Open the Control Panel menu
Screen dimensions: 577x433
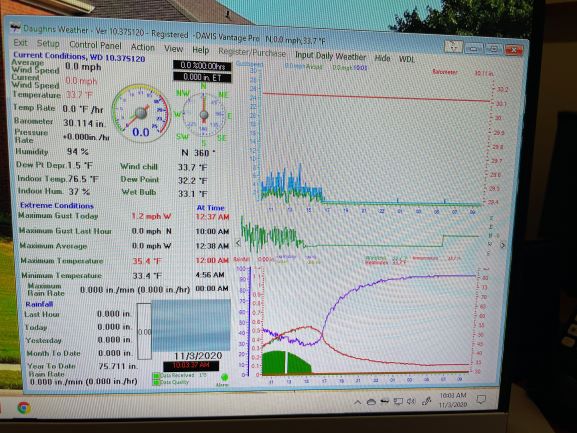[x=95, y=45]
